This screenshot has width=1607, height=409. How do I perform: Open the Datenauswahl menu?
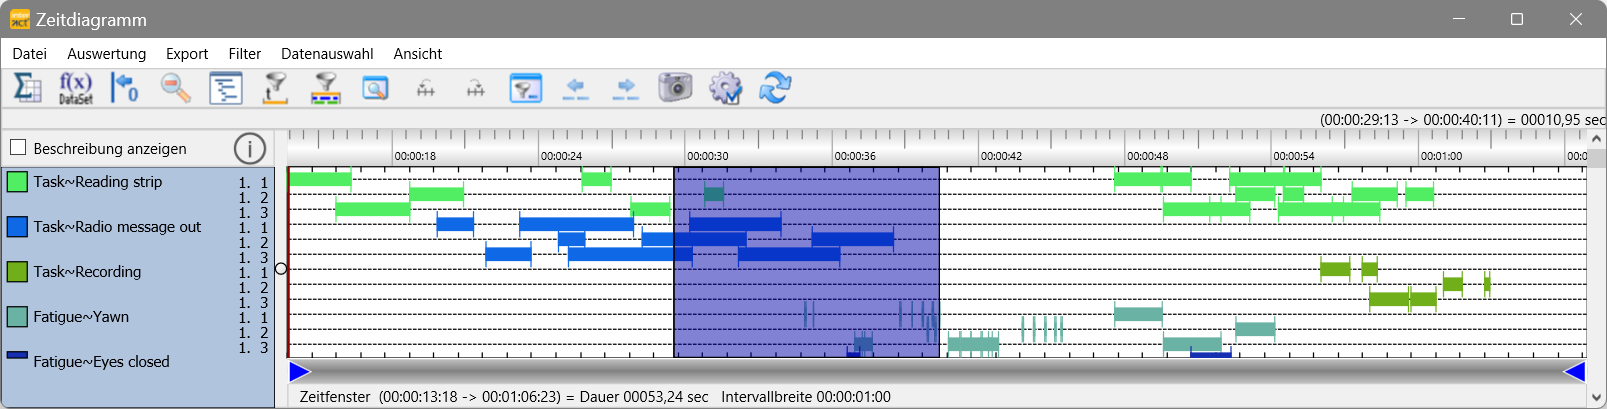[x=327, y=54]
